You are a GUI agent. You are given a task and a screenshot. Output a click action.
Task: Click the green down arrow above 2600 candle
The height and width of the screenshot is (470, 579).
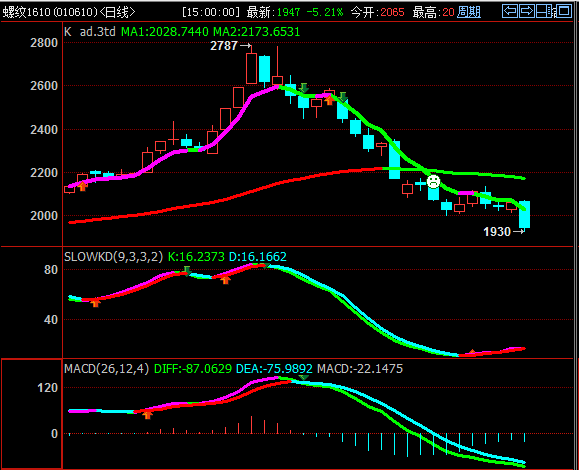pos(304,88)
